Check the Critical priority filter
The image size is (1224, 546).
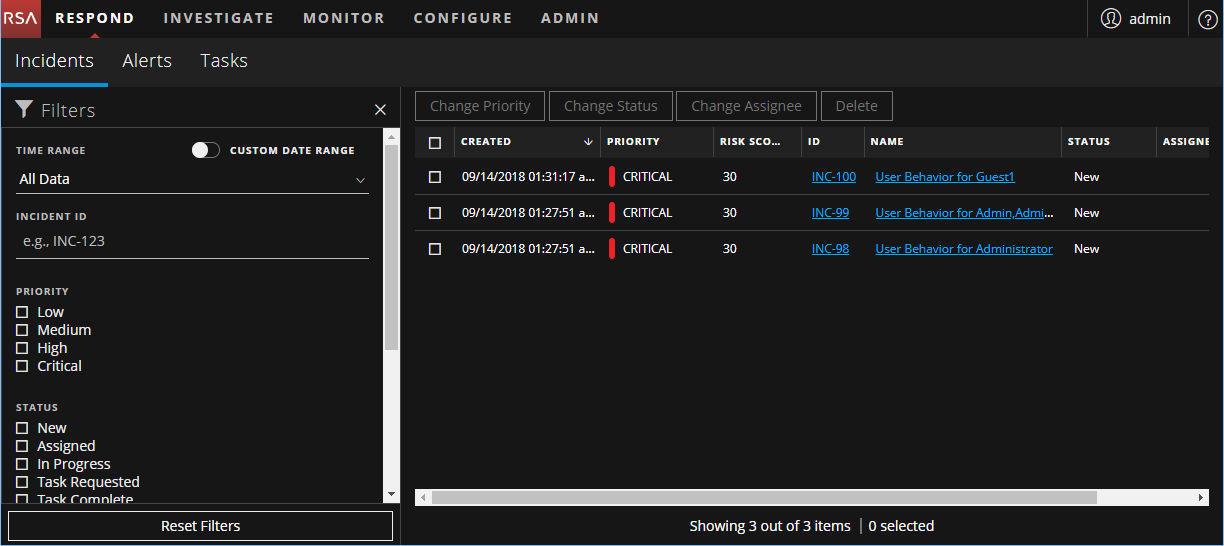22,367
